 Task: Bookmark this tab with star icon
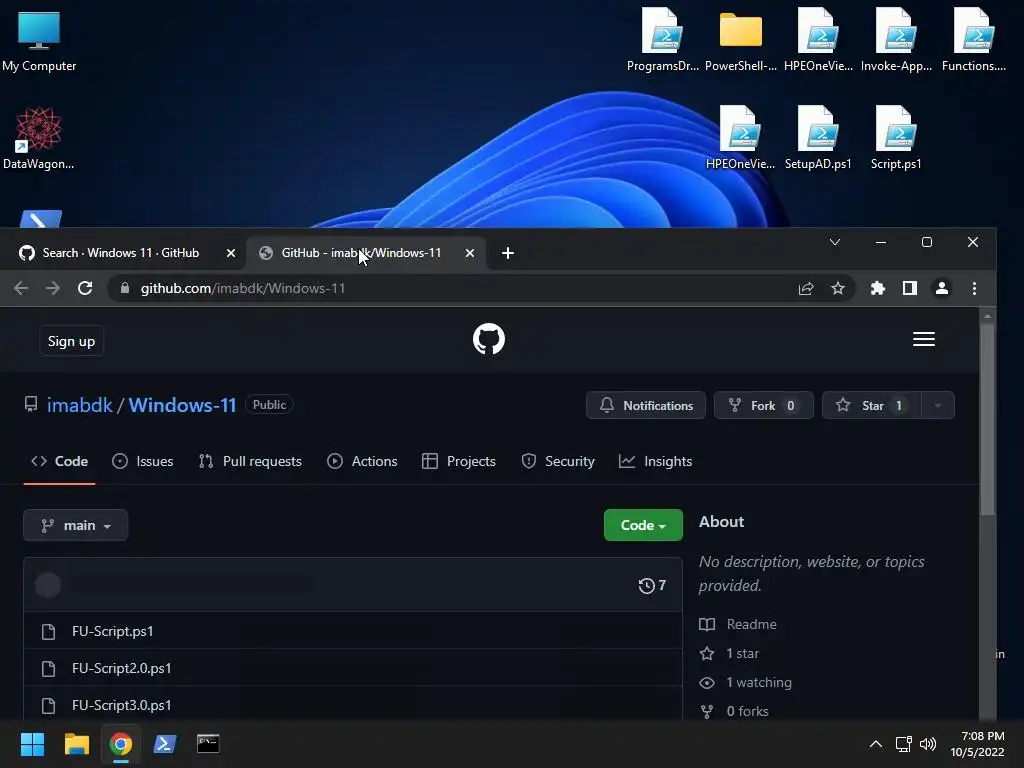coord(838,288)
